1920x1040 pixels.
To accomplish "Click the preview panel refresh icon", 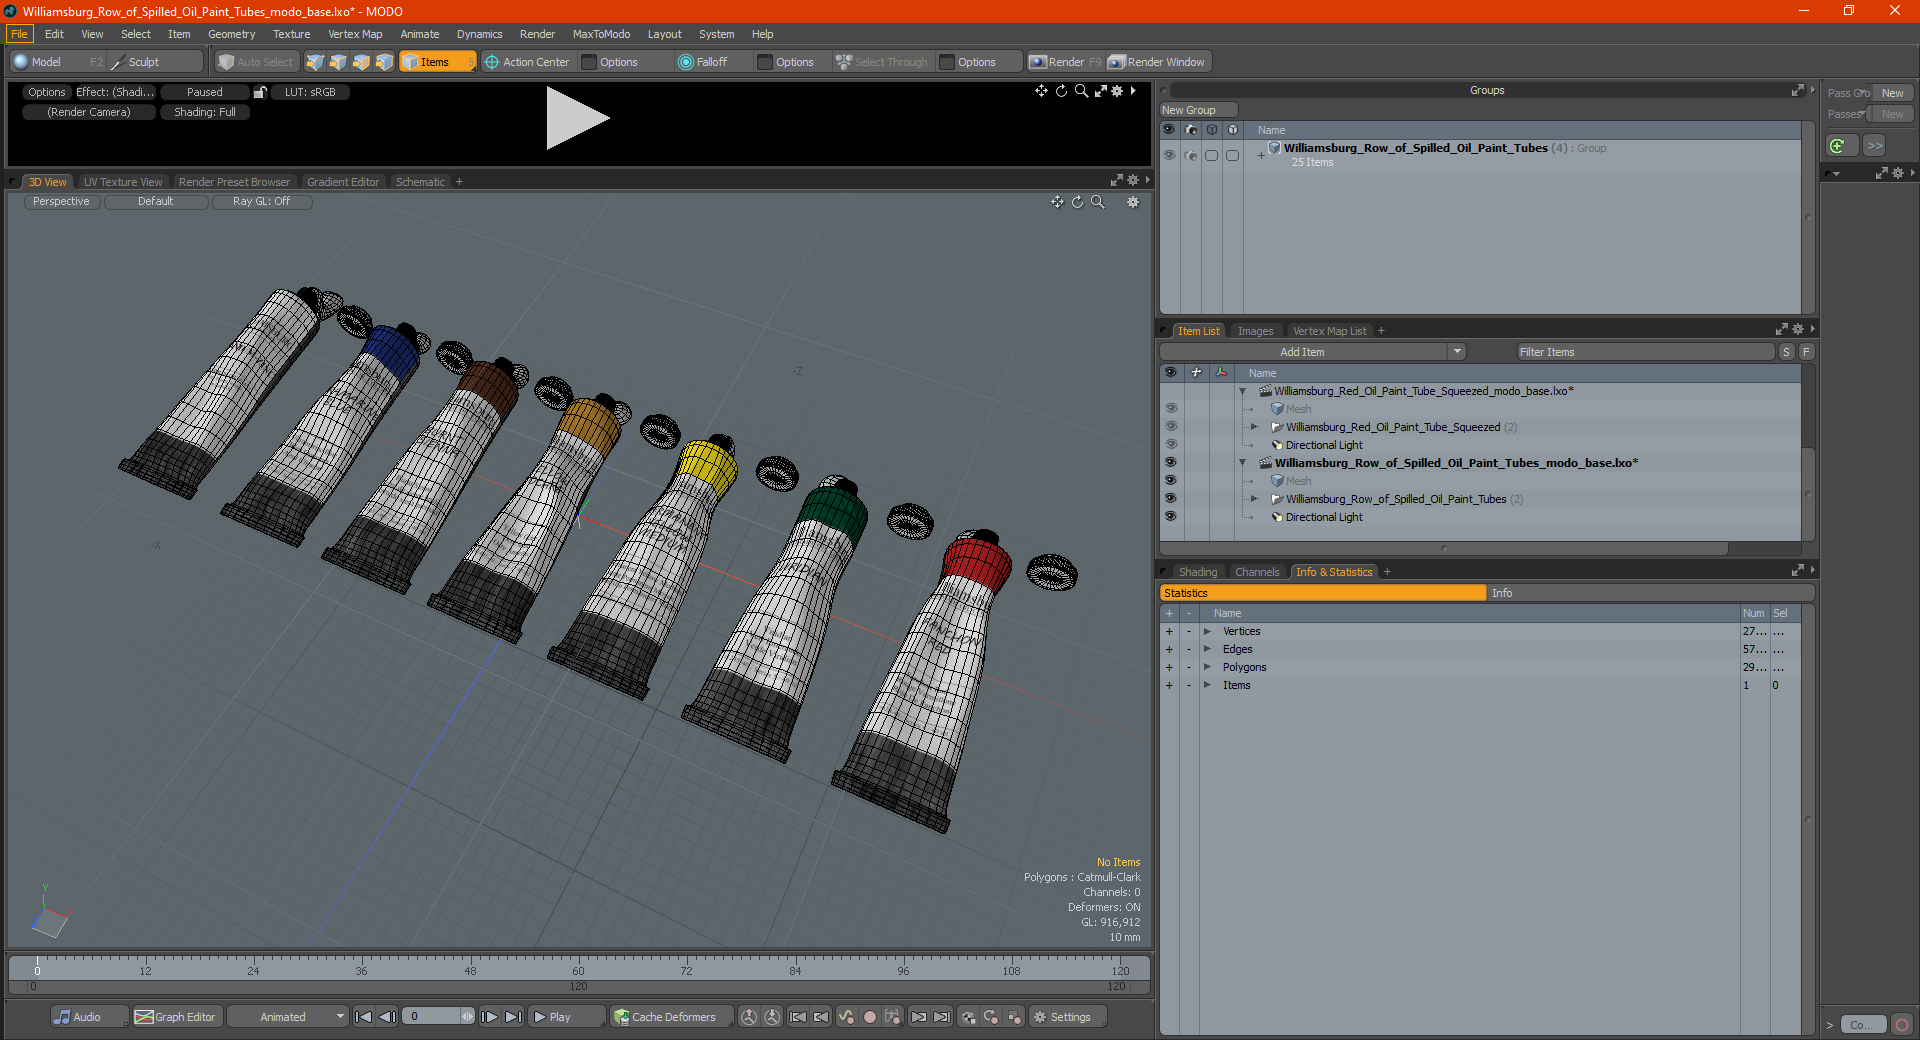I will 1062,91.
